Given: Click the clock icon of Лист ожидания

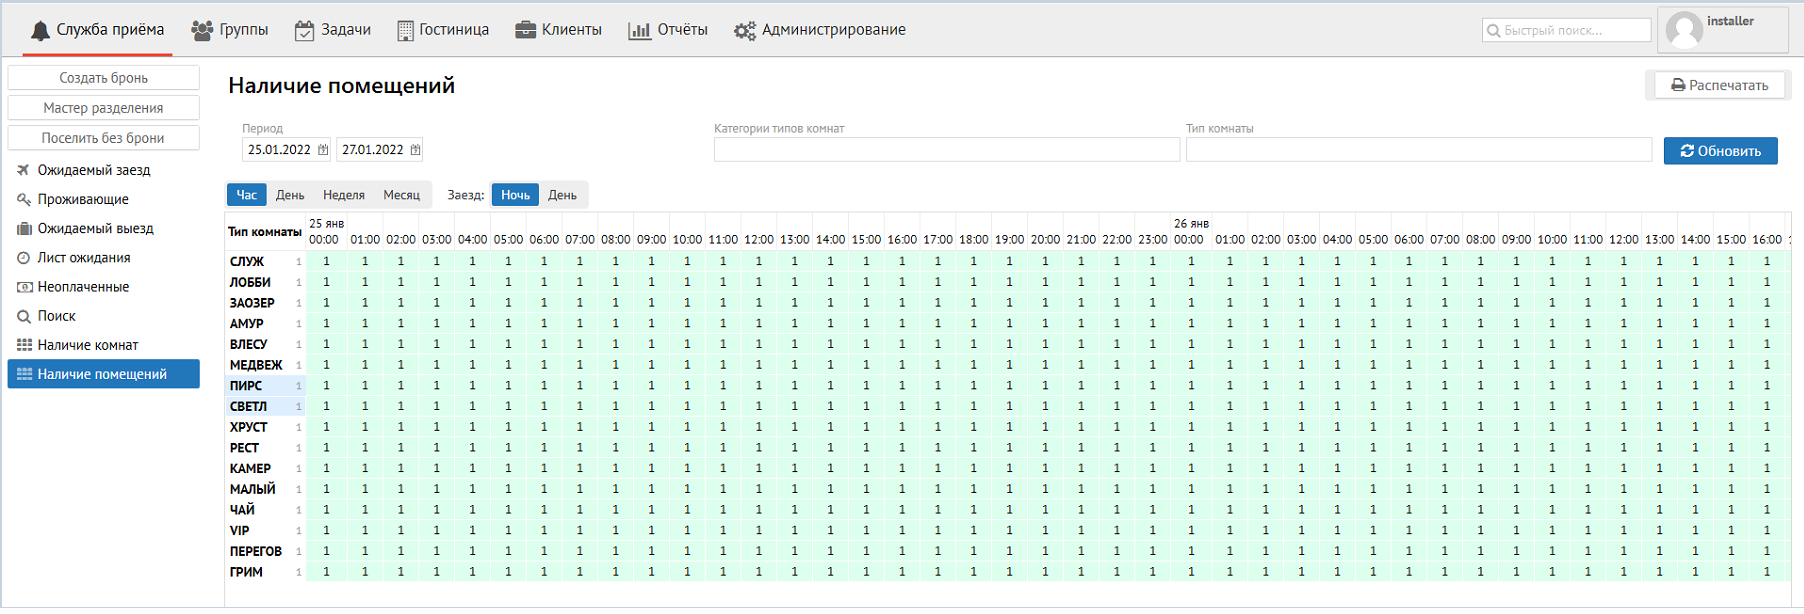Looking at the screenshot, I should (24, 258).
